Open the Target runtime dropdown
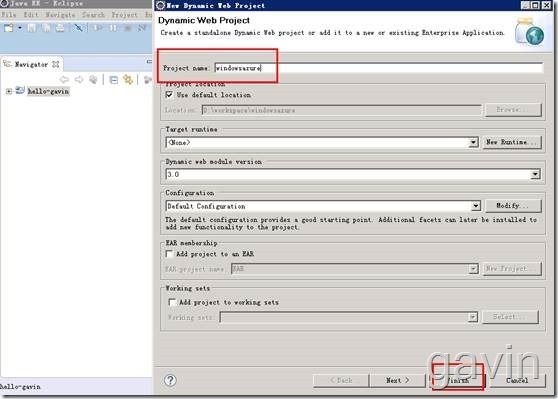This screenshot has width=558, height=399. click(473, 142)
